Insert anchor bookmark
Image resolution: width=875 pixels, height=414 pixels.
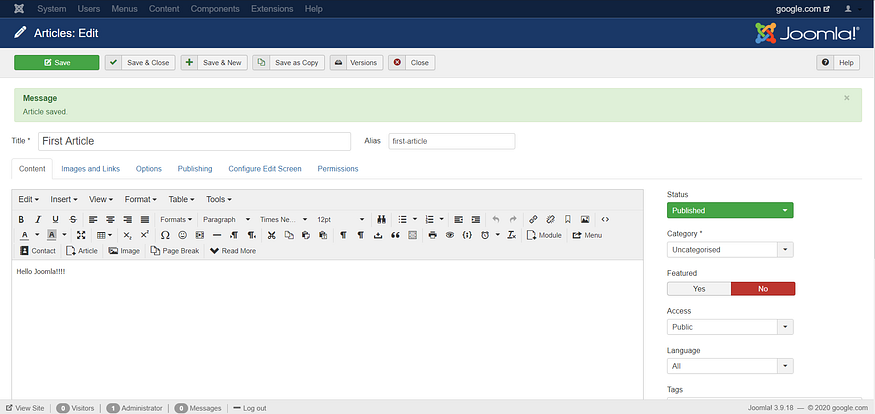(x=568, y=219)
